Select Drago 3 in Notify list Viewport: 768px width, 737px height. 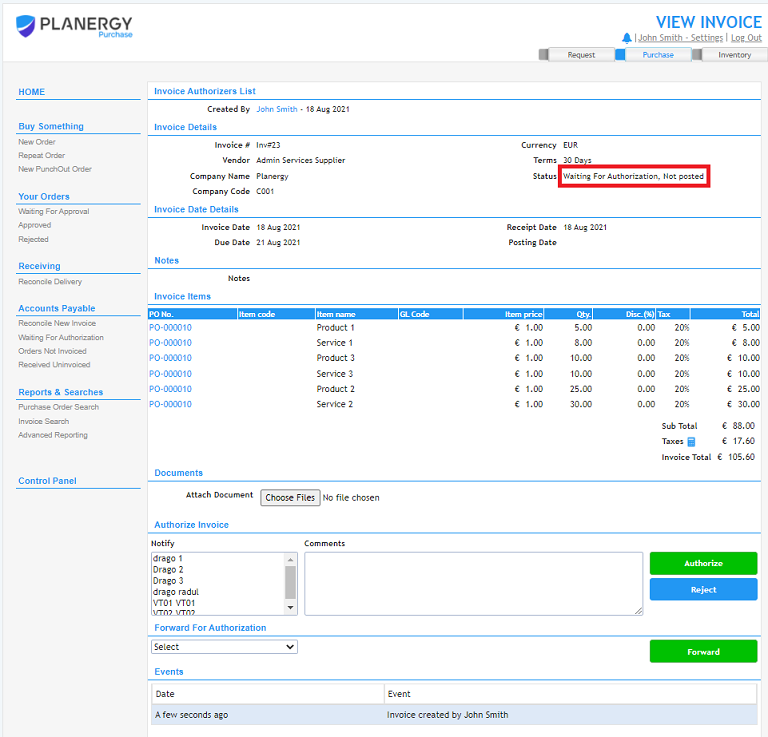pos(168,581)
